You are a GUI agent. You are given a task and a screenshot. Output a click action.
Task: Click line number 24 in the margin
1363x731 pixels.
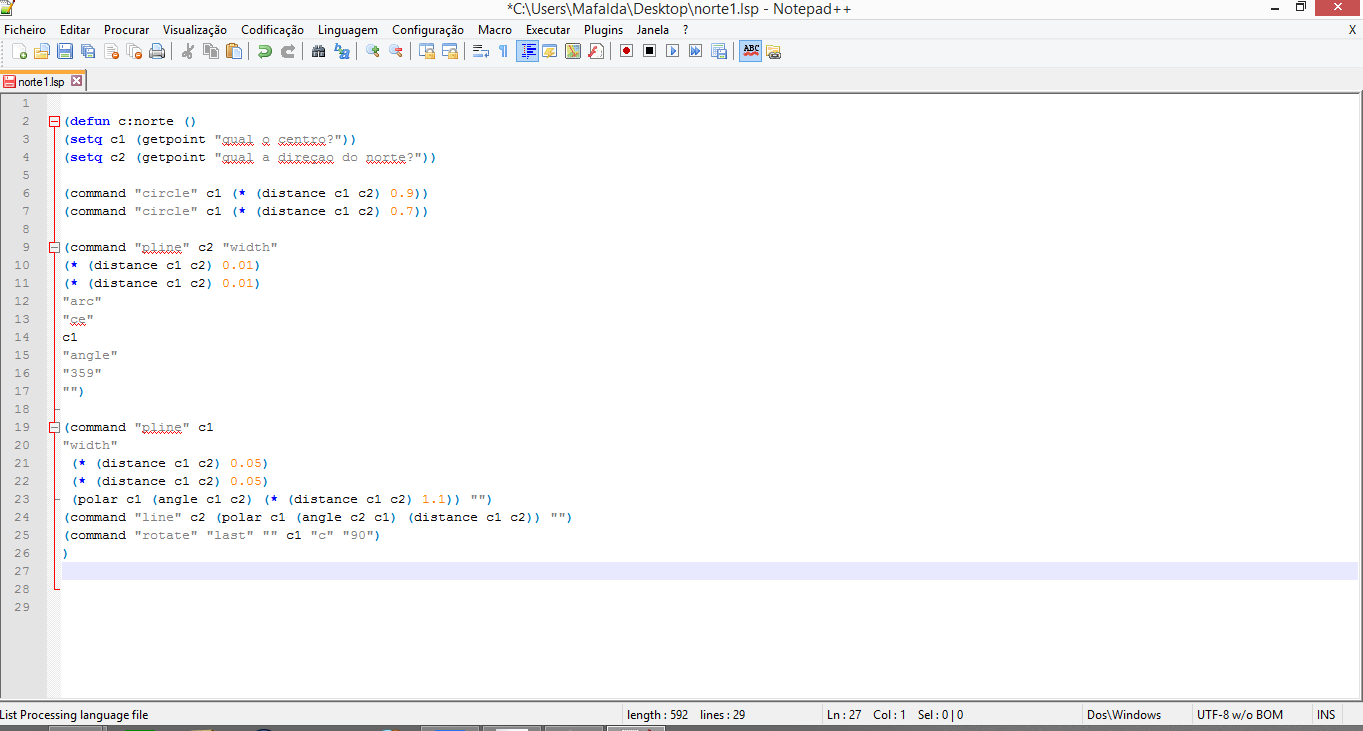click(x=23, y=517)
